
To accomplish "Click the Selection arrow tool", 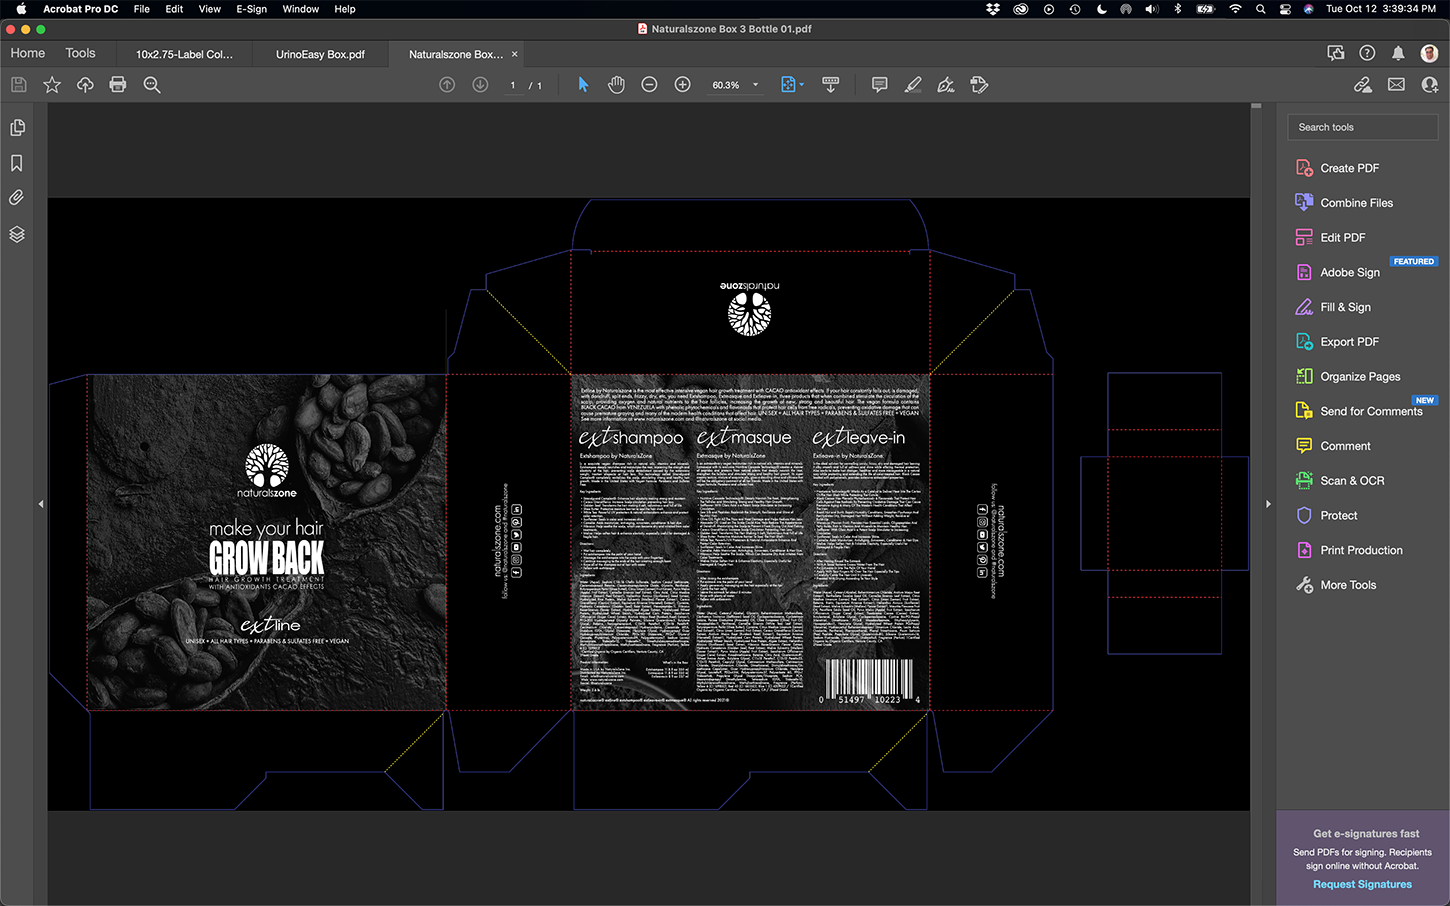I will 583,85.
